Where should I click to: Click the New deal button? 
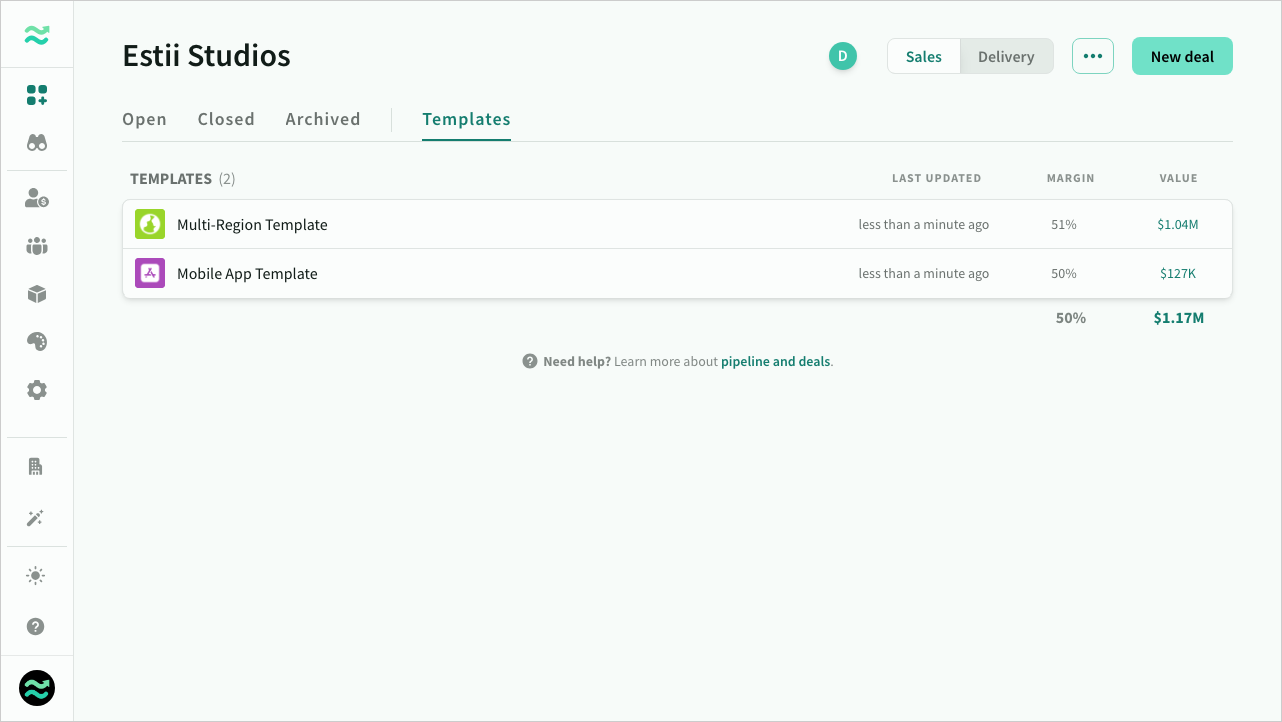tap(1182, 56)
